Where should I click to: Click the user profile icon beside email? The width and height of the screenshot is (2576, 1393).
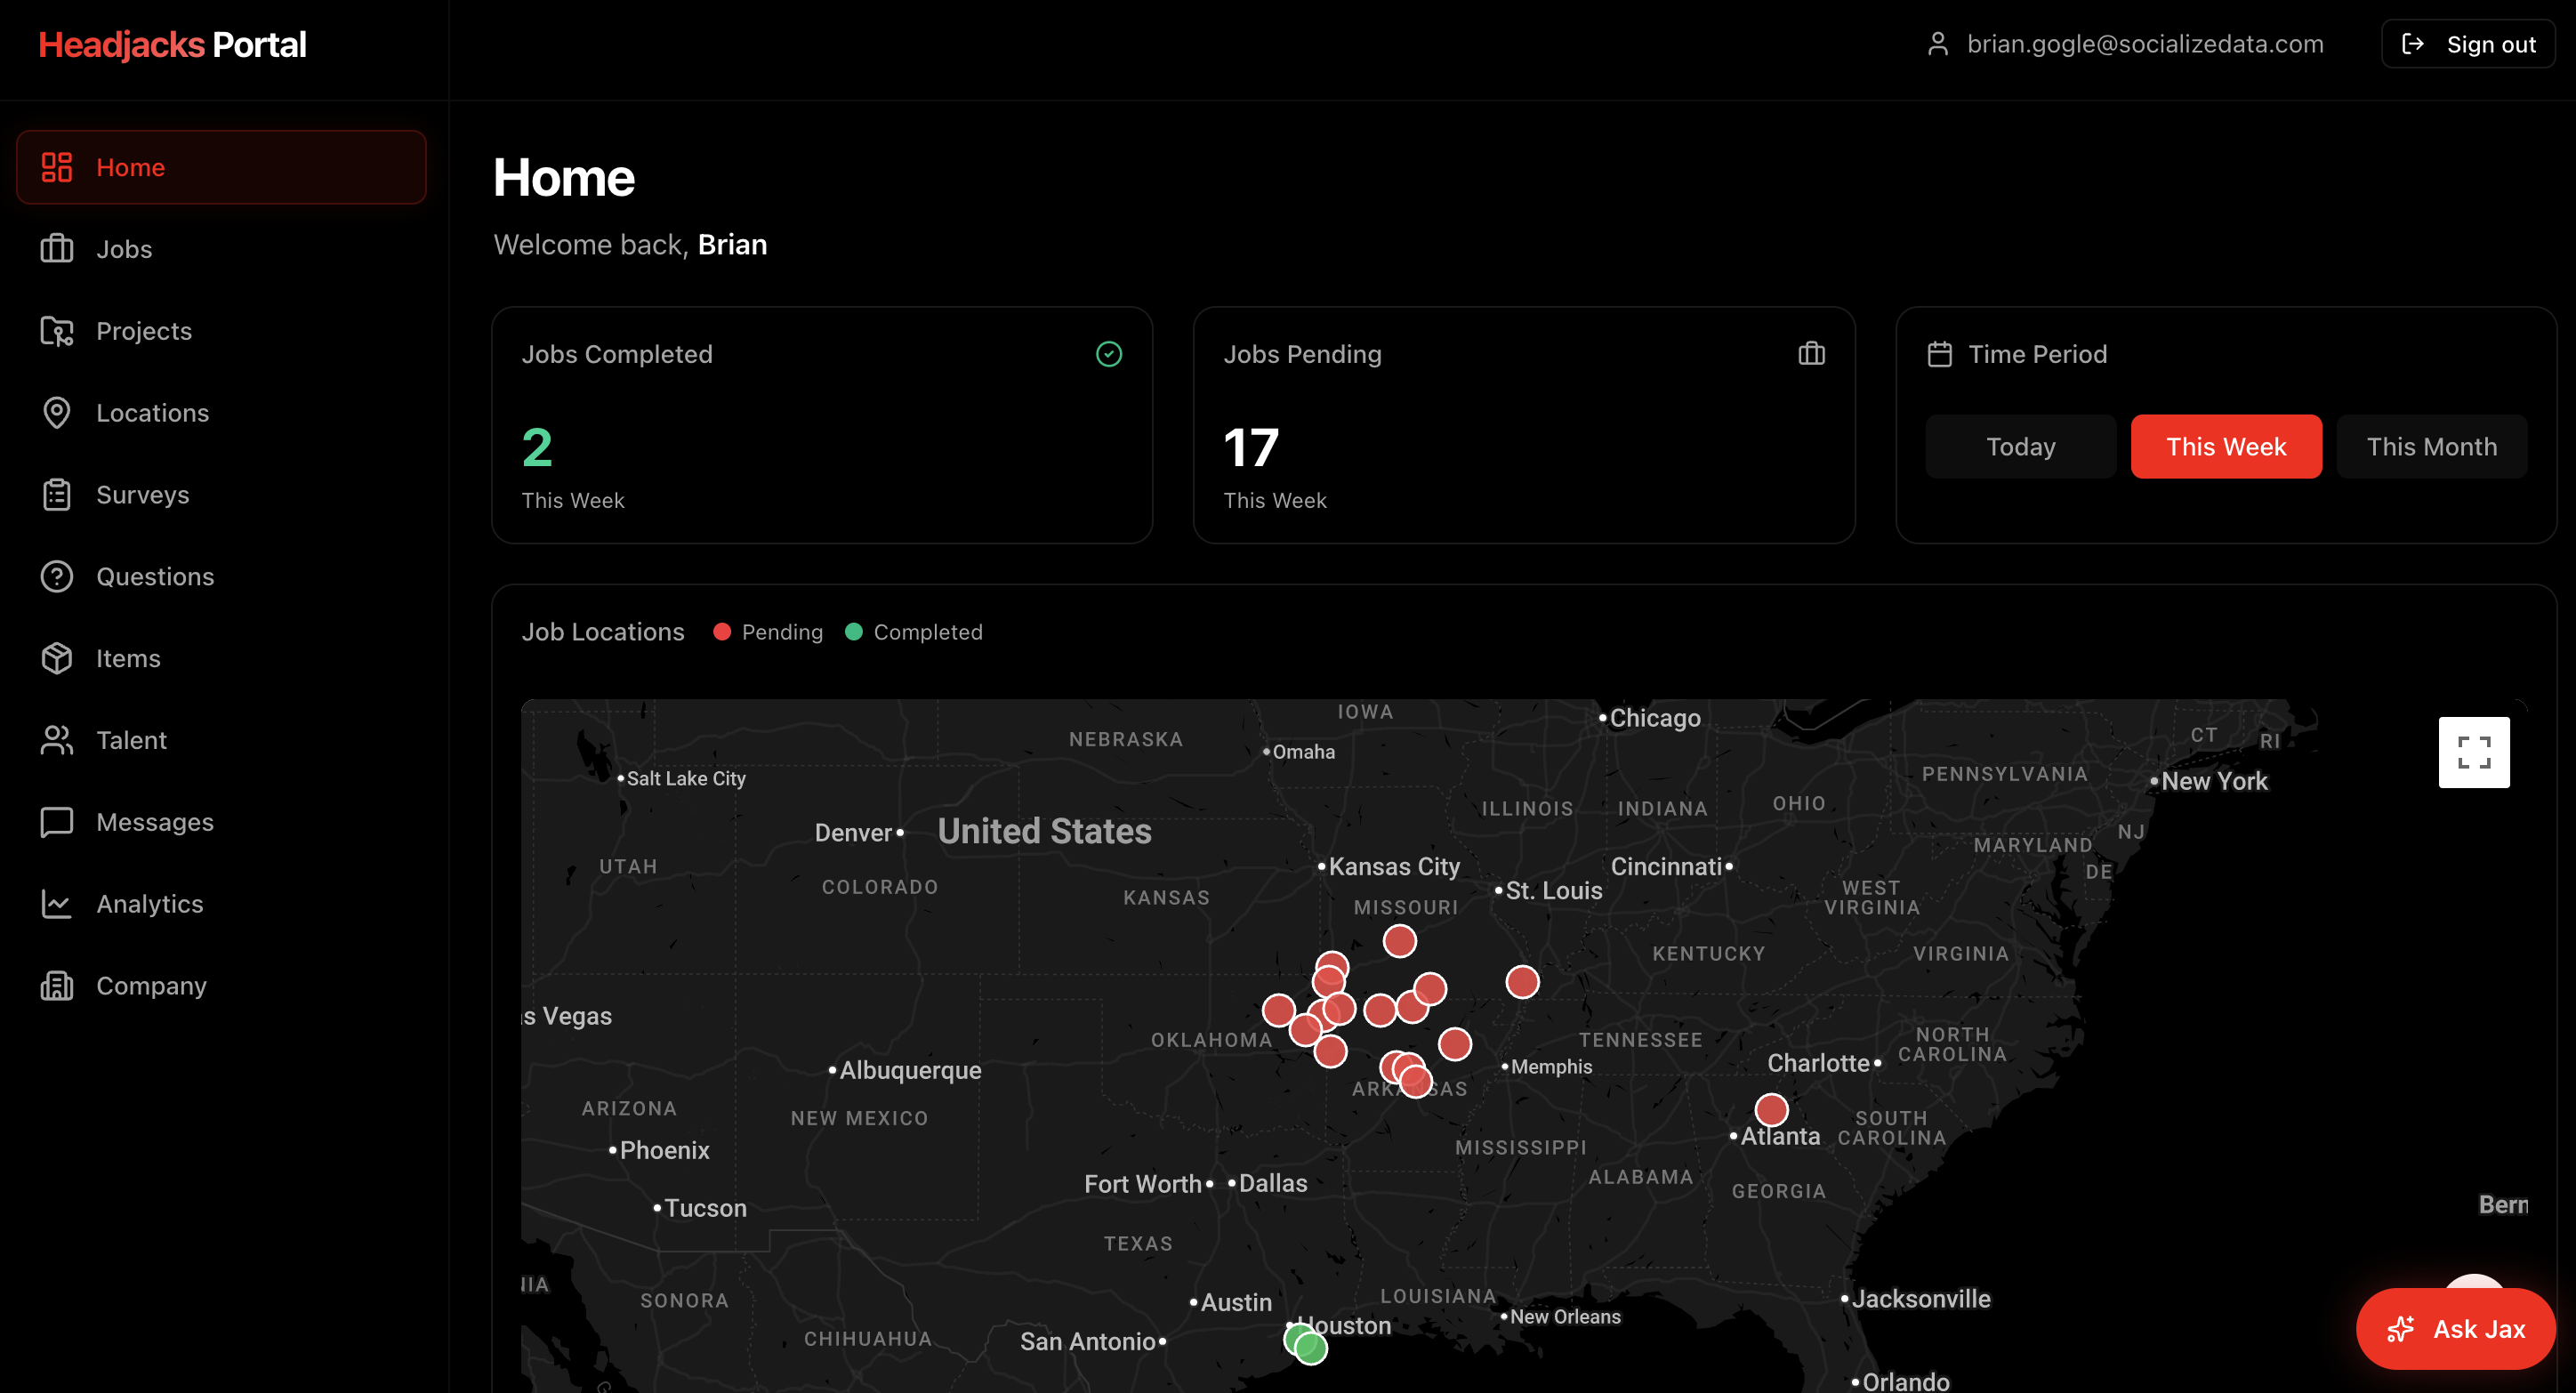(x=1938, y=44)
